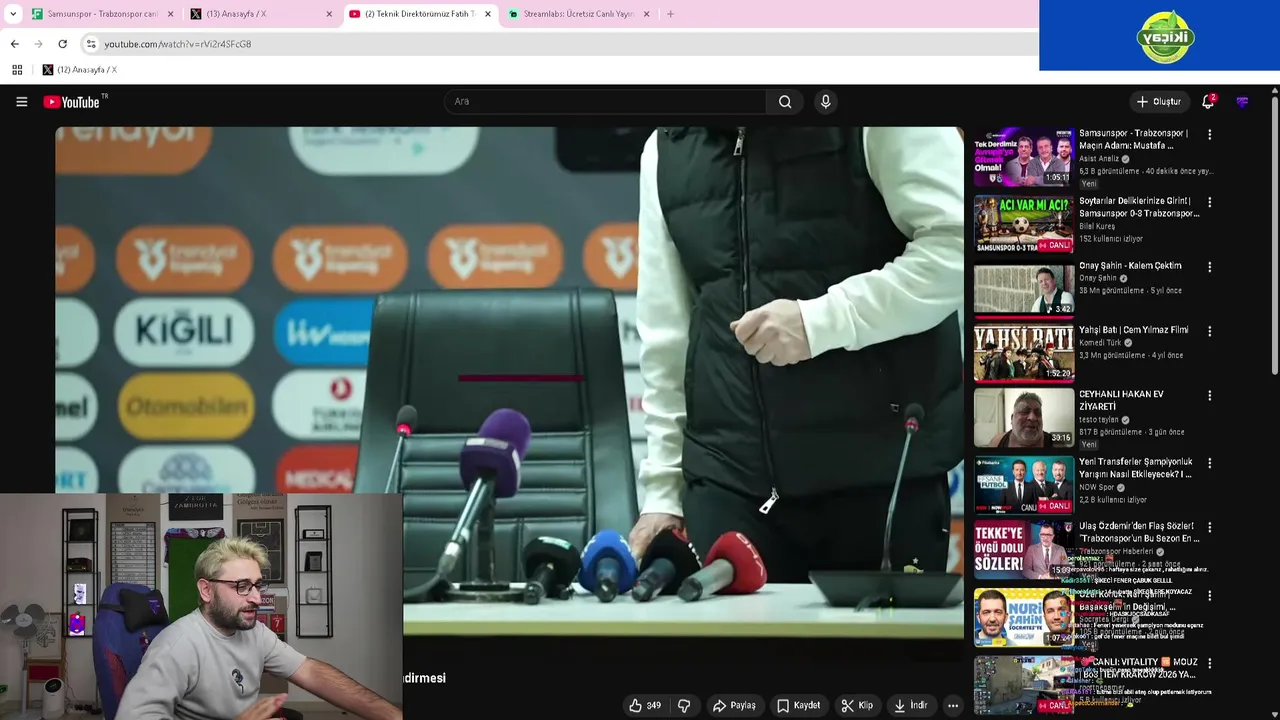Switch to Streamlabs tab
1280x720 pixels.
tap(578, 14)
